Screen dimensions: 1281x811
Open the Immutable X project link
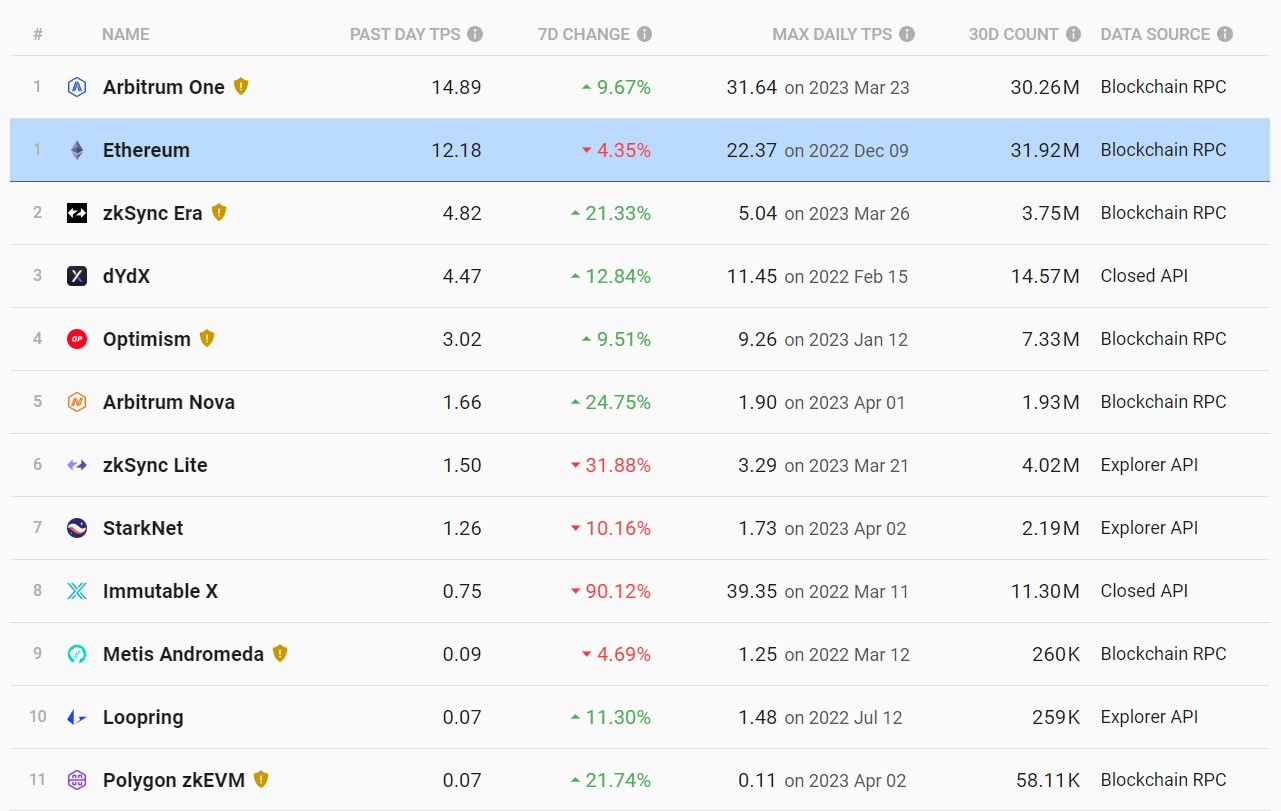tap(160, 591)
